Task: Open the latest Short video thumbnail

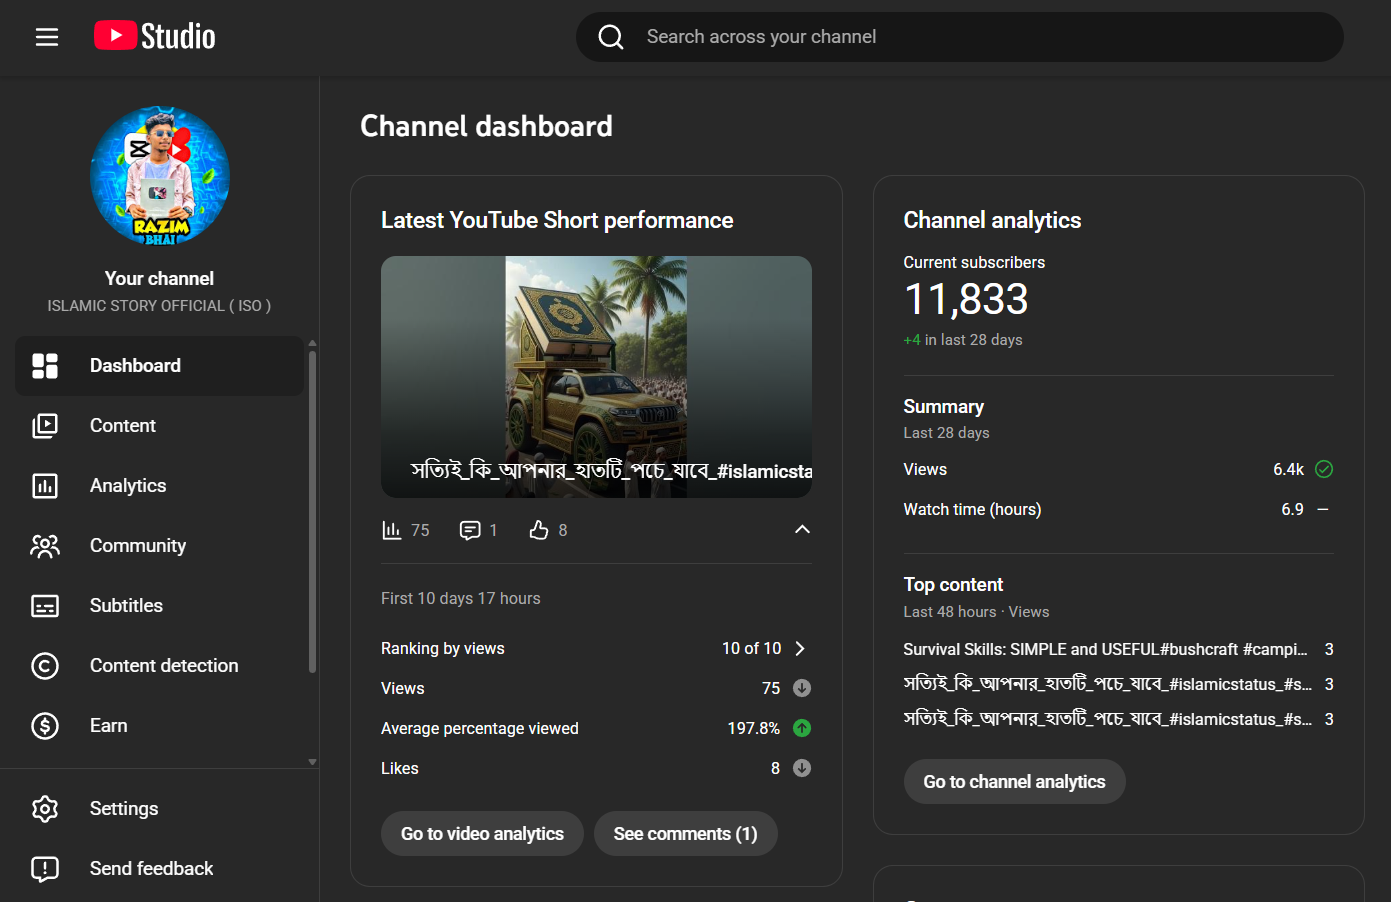Action: point(596,376)
